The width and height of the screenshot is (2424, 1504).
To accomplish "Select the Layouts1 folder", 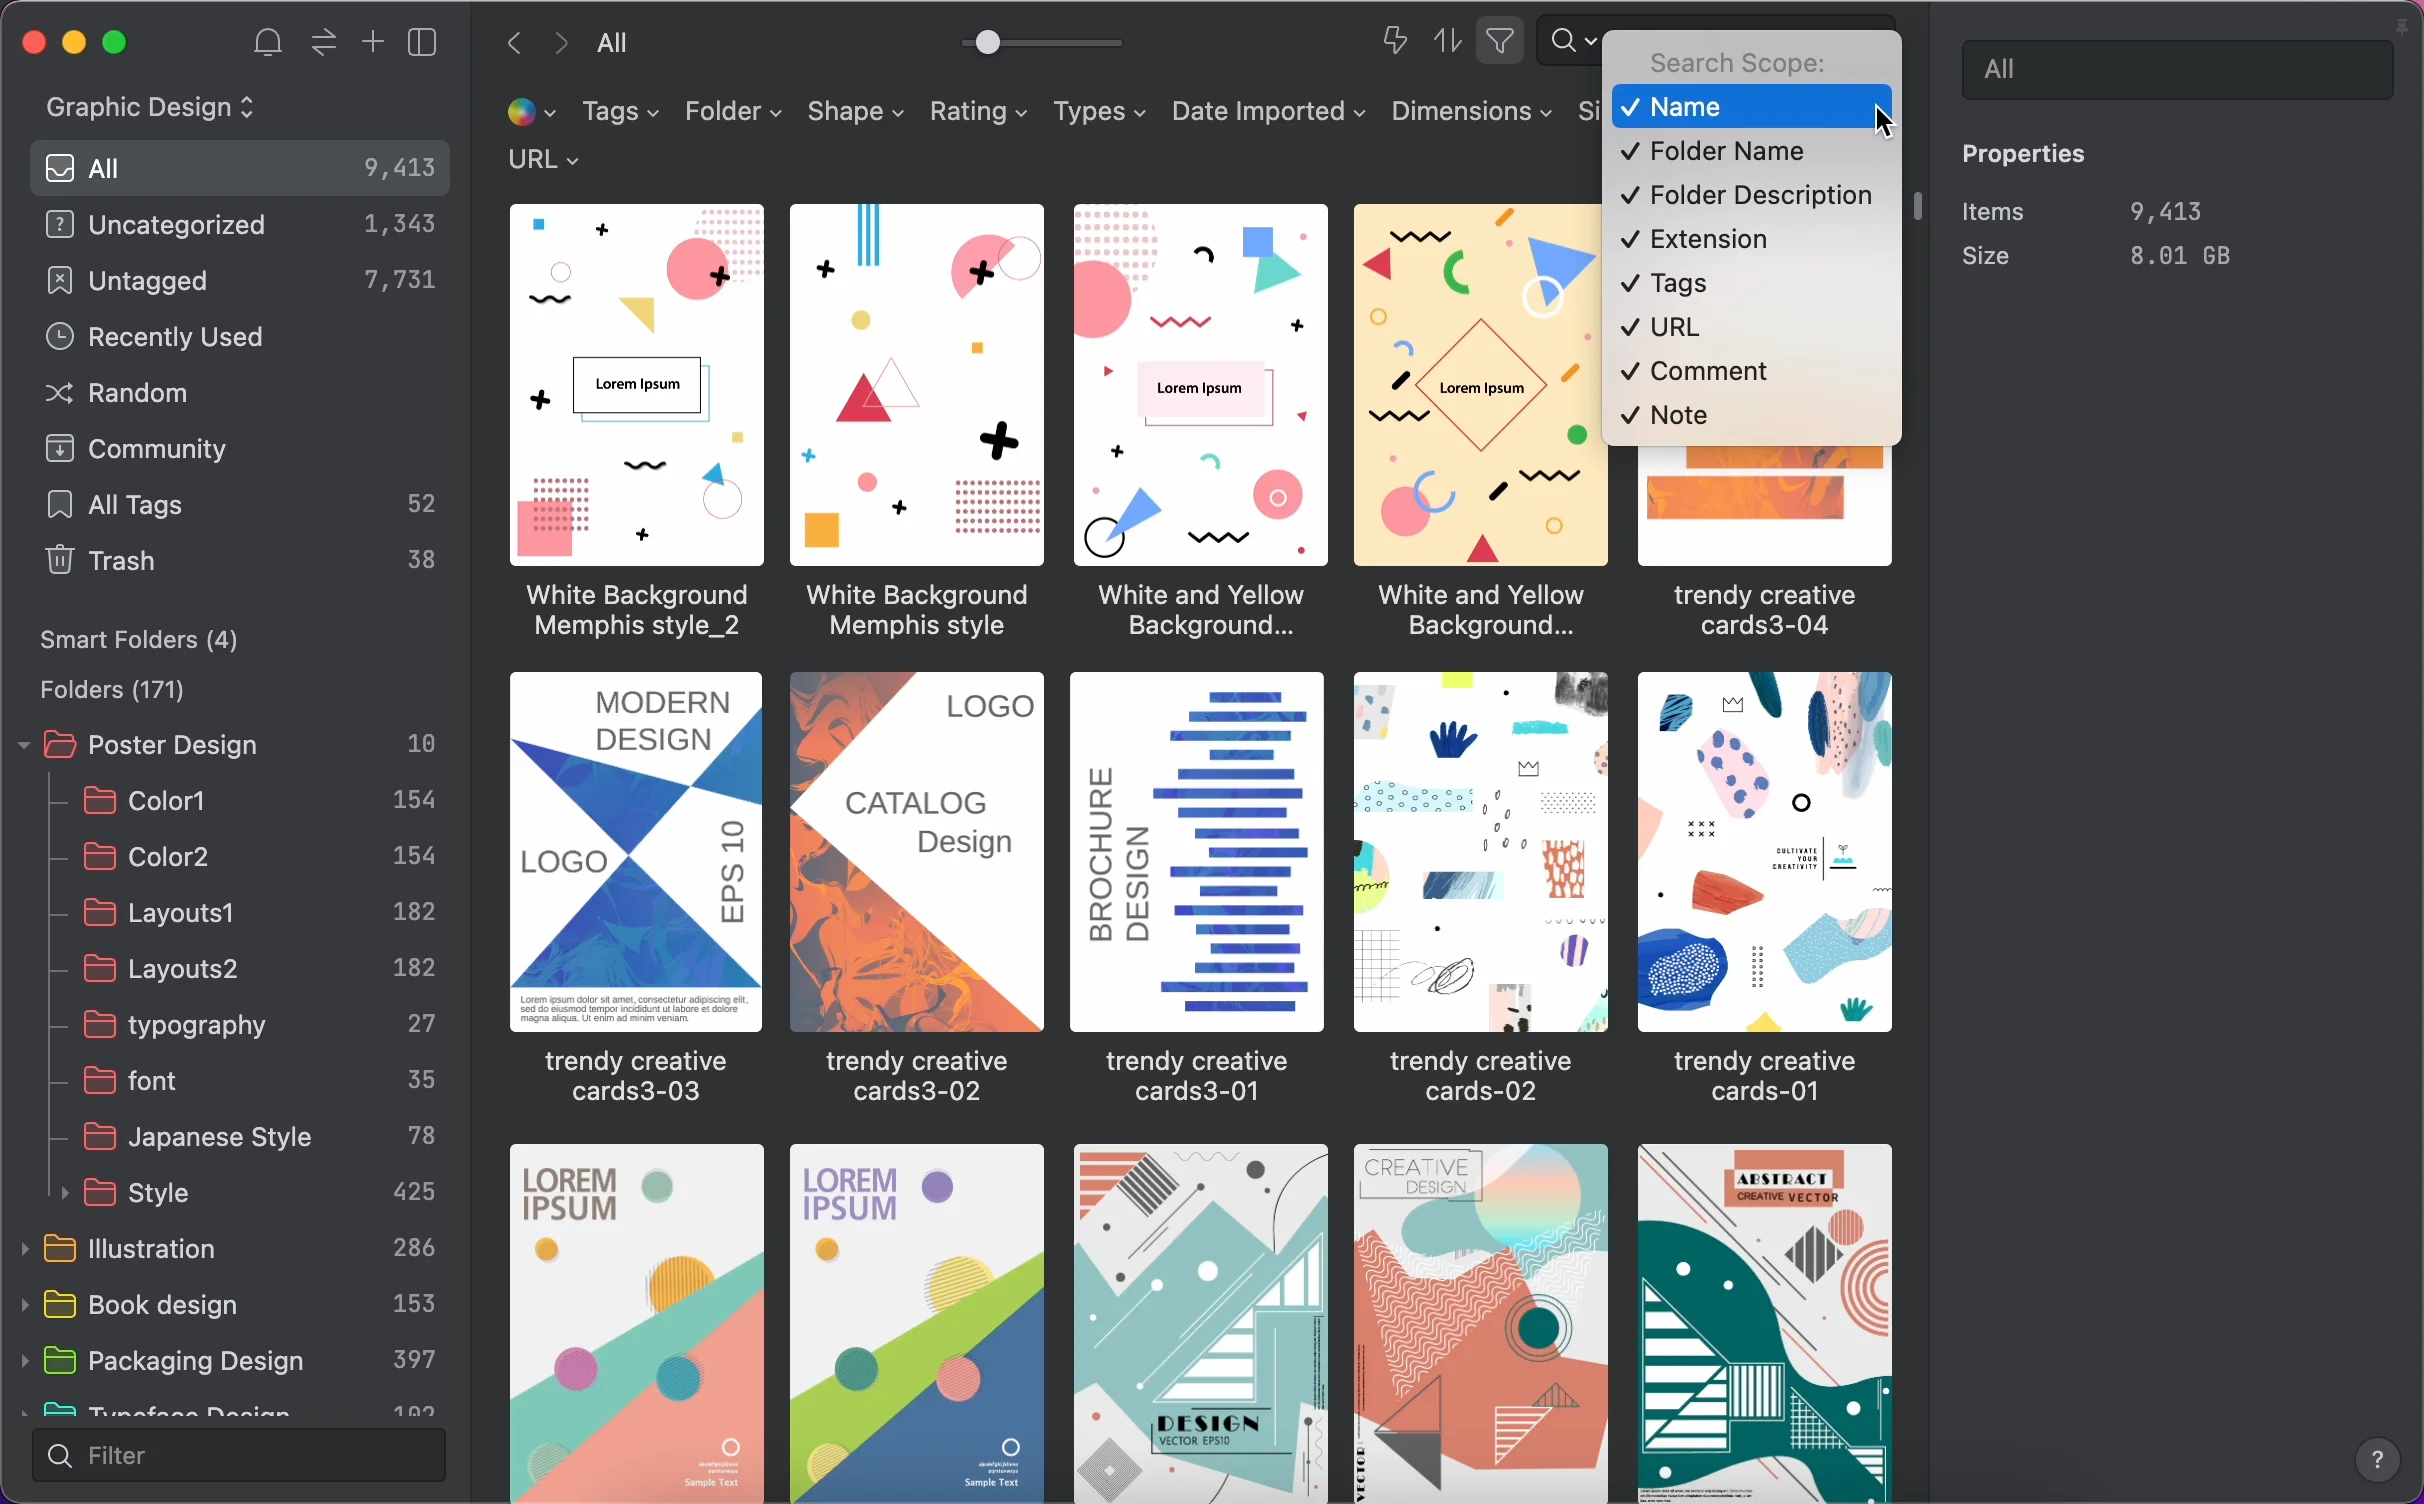I will pyautogui.click(x=240, y=913).
